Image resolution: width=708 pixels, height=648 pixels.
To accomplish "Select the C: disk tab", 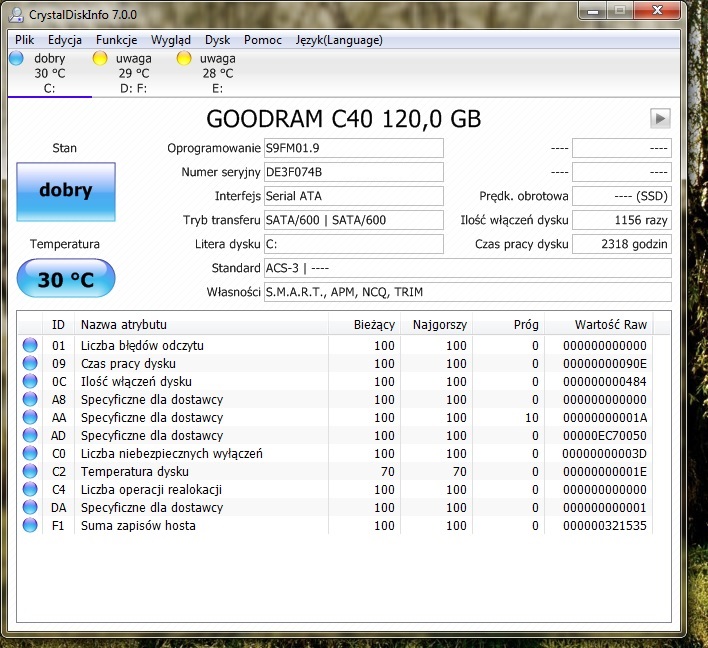I will (x=50, y=73).
